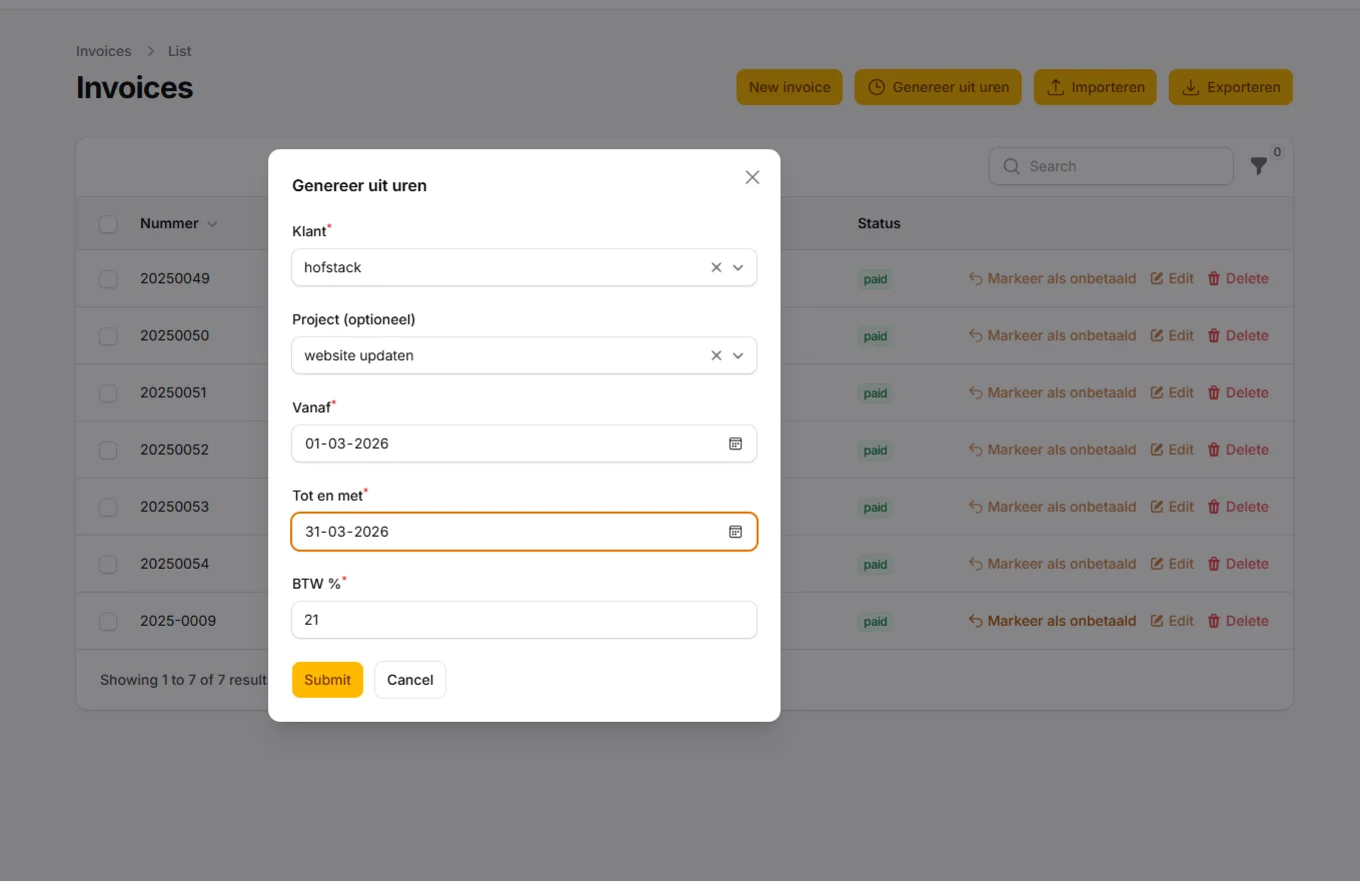1360x881 pixels.
Task: Click the table filter funnel icon
Action: click(1259, 167)
